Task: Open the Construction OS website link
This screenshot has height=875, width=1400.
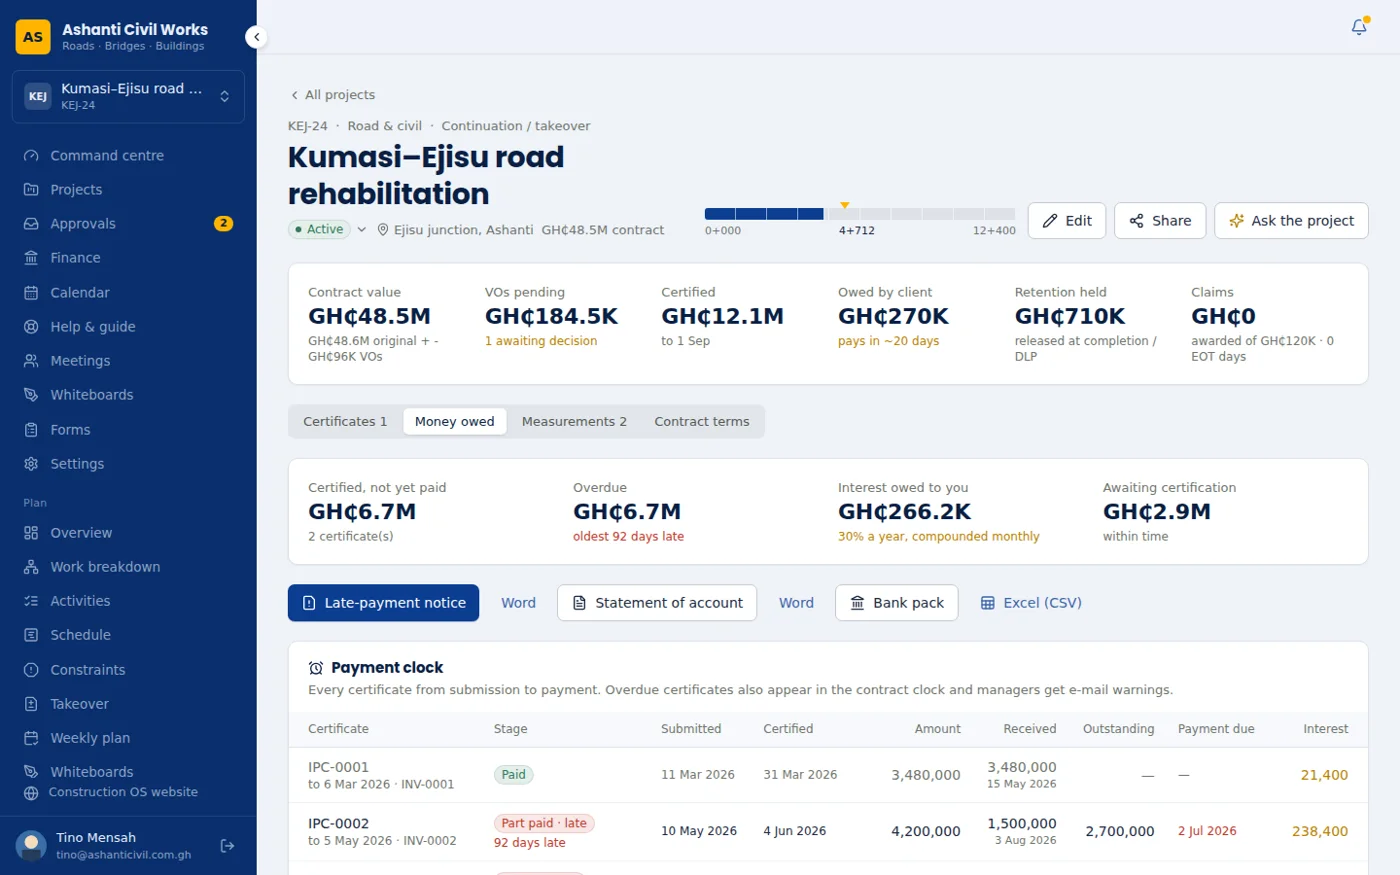Action: (112, 792)
